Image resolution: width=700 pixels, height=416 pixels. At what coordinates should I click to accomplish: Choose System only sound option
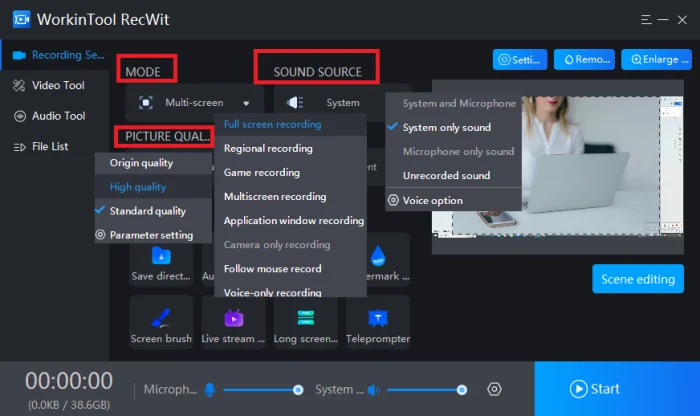(454, 128)
